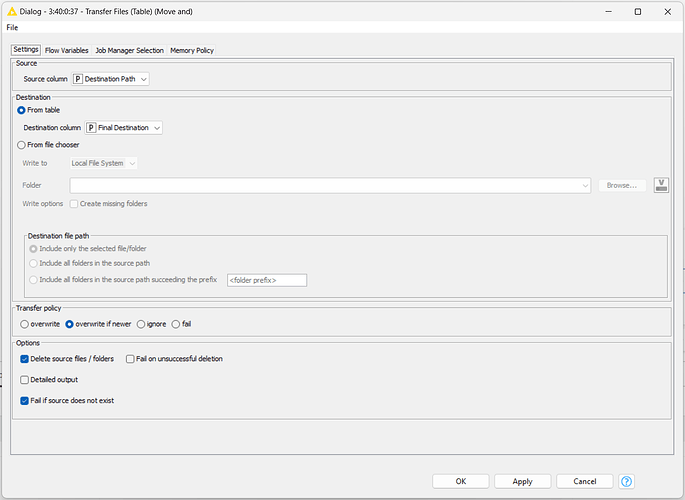
Task: Select the From file chooser option
Action: tap(22, 145)
